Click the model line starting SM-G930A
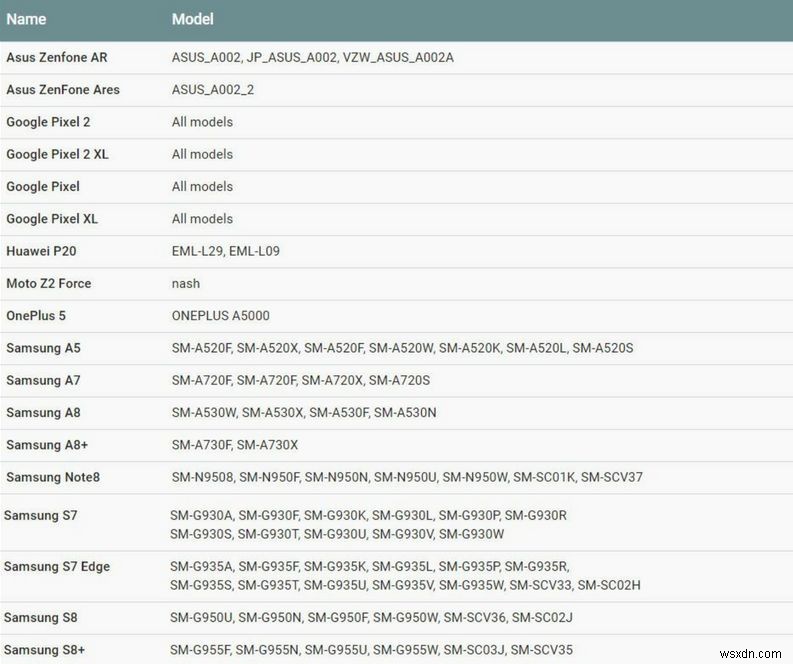The image size is (793, 664). coord(368,516)
